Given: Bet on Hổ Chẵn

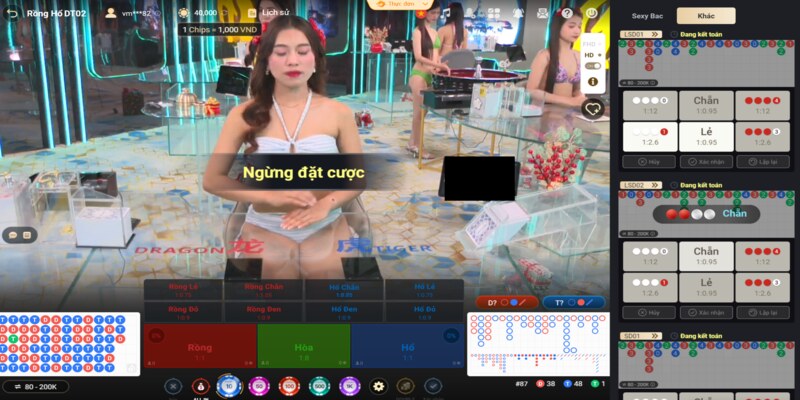Looking at the screenshot, I should [344, 290].
